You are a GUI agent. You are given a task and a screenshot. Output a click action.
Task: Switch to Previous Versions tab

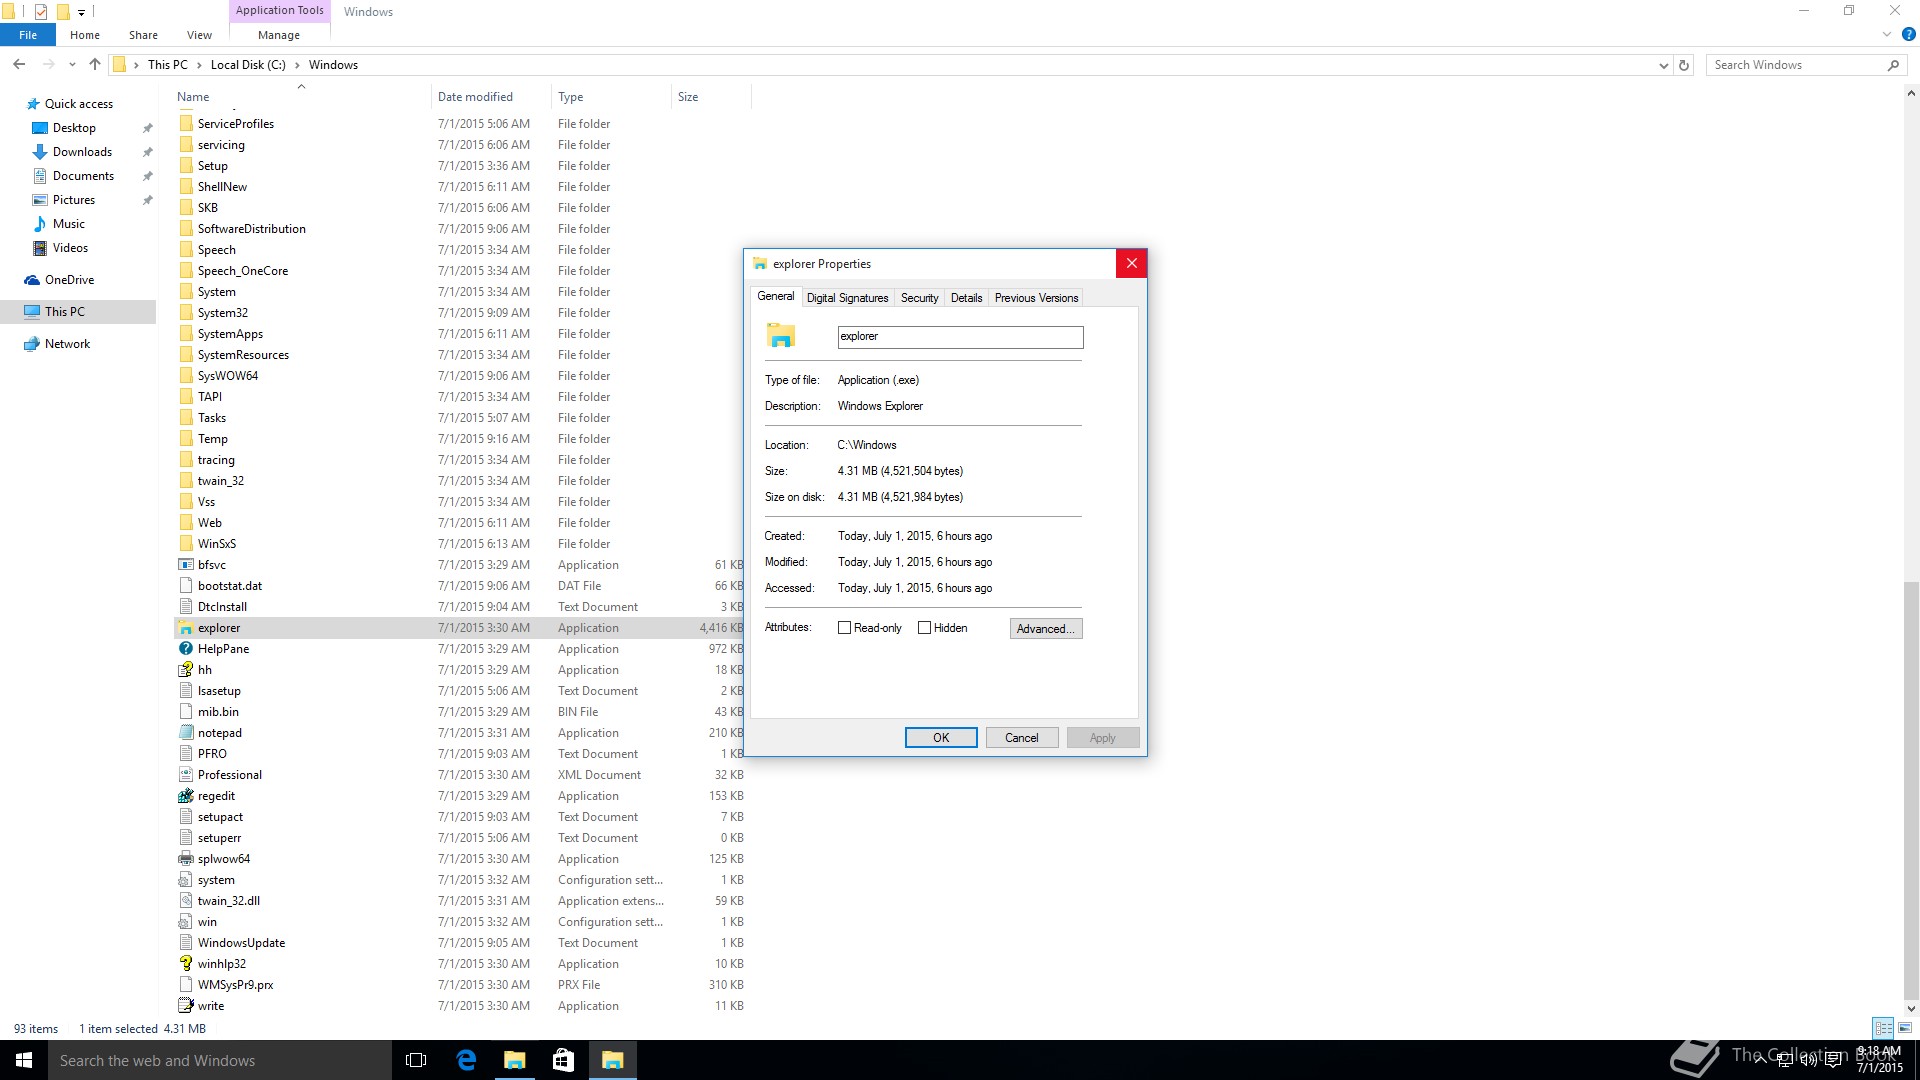[x=1036, y=298]
